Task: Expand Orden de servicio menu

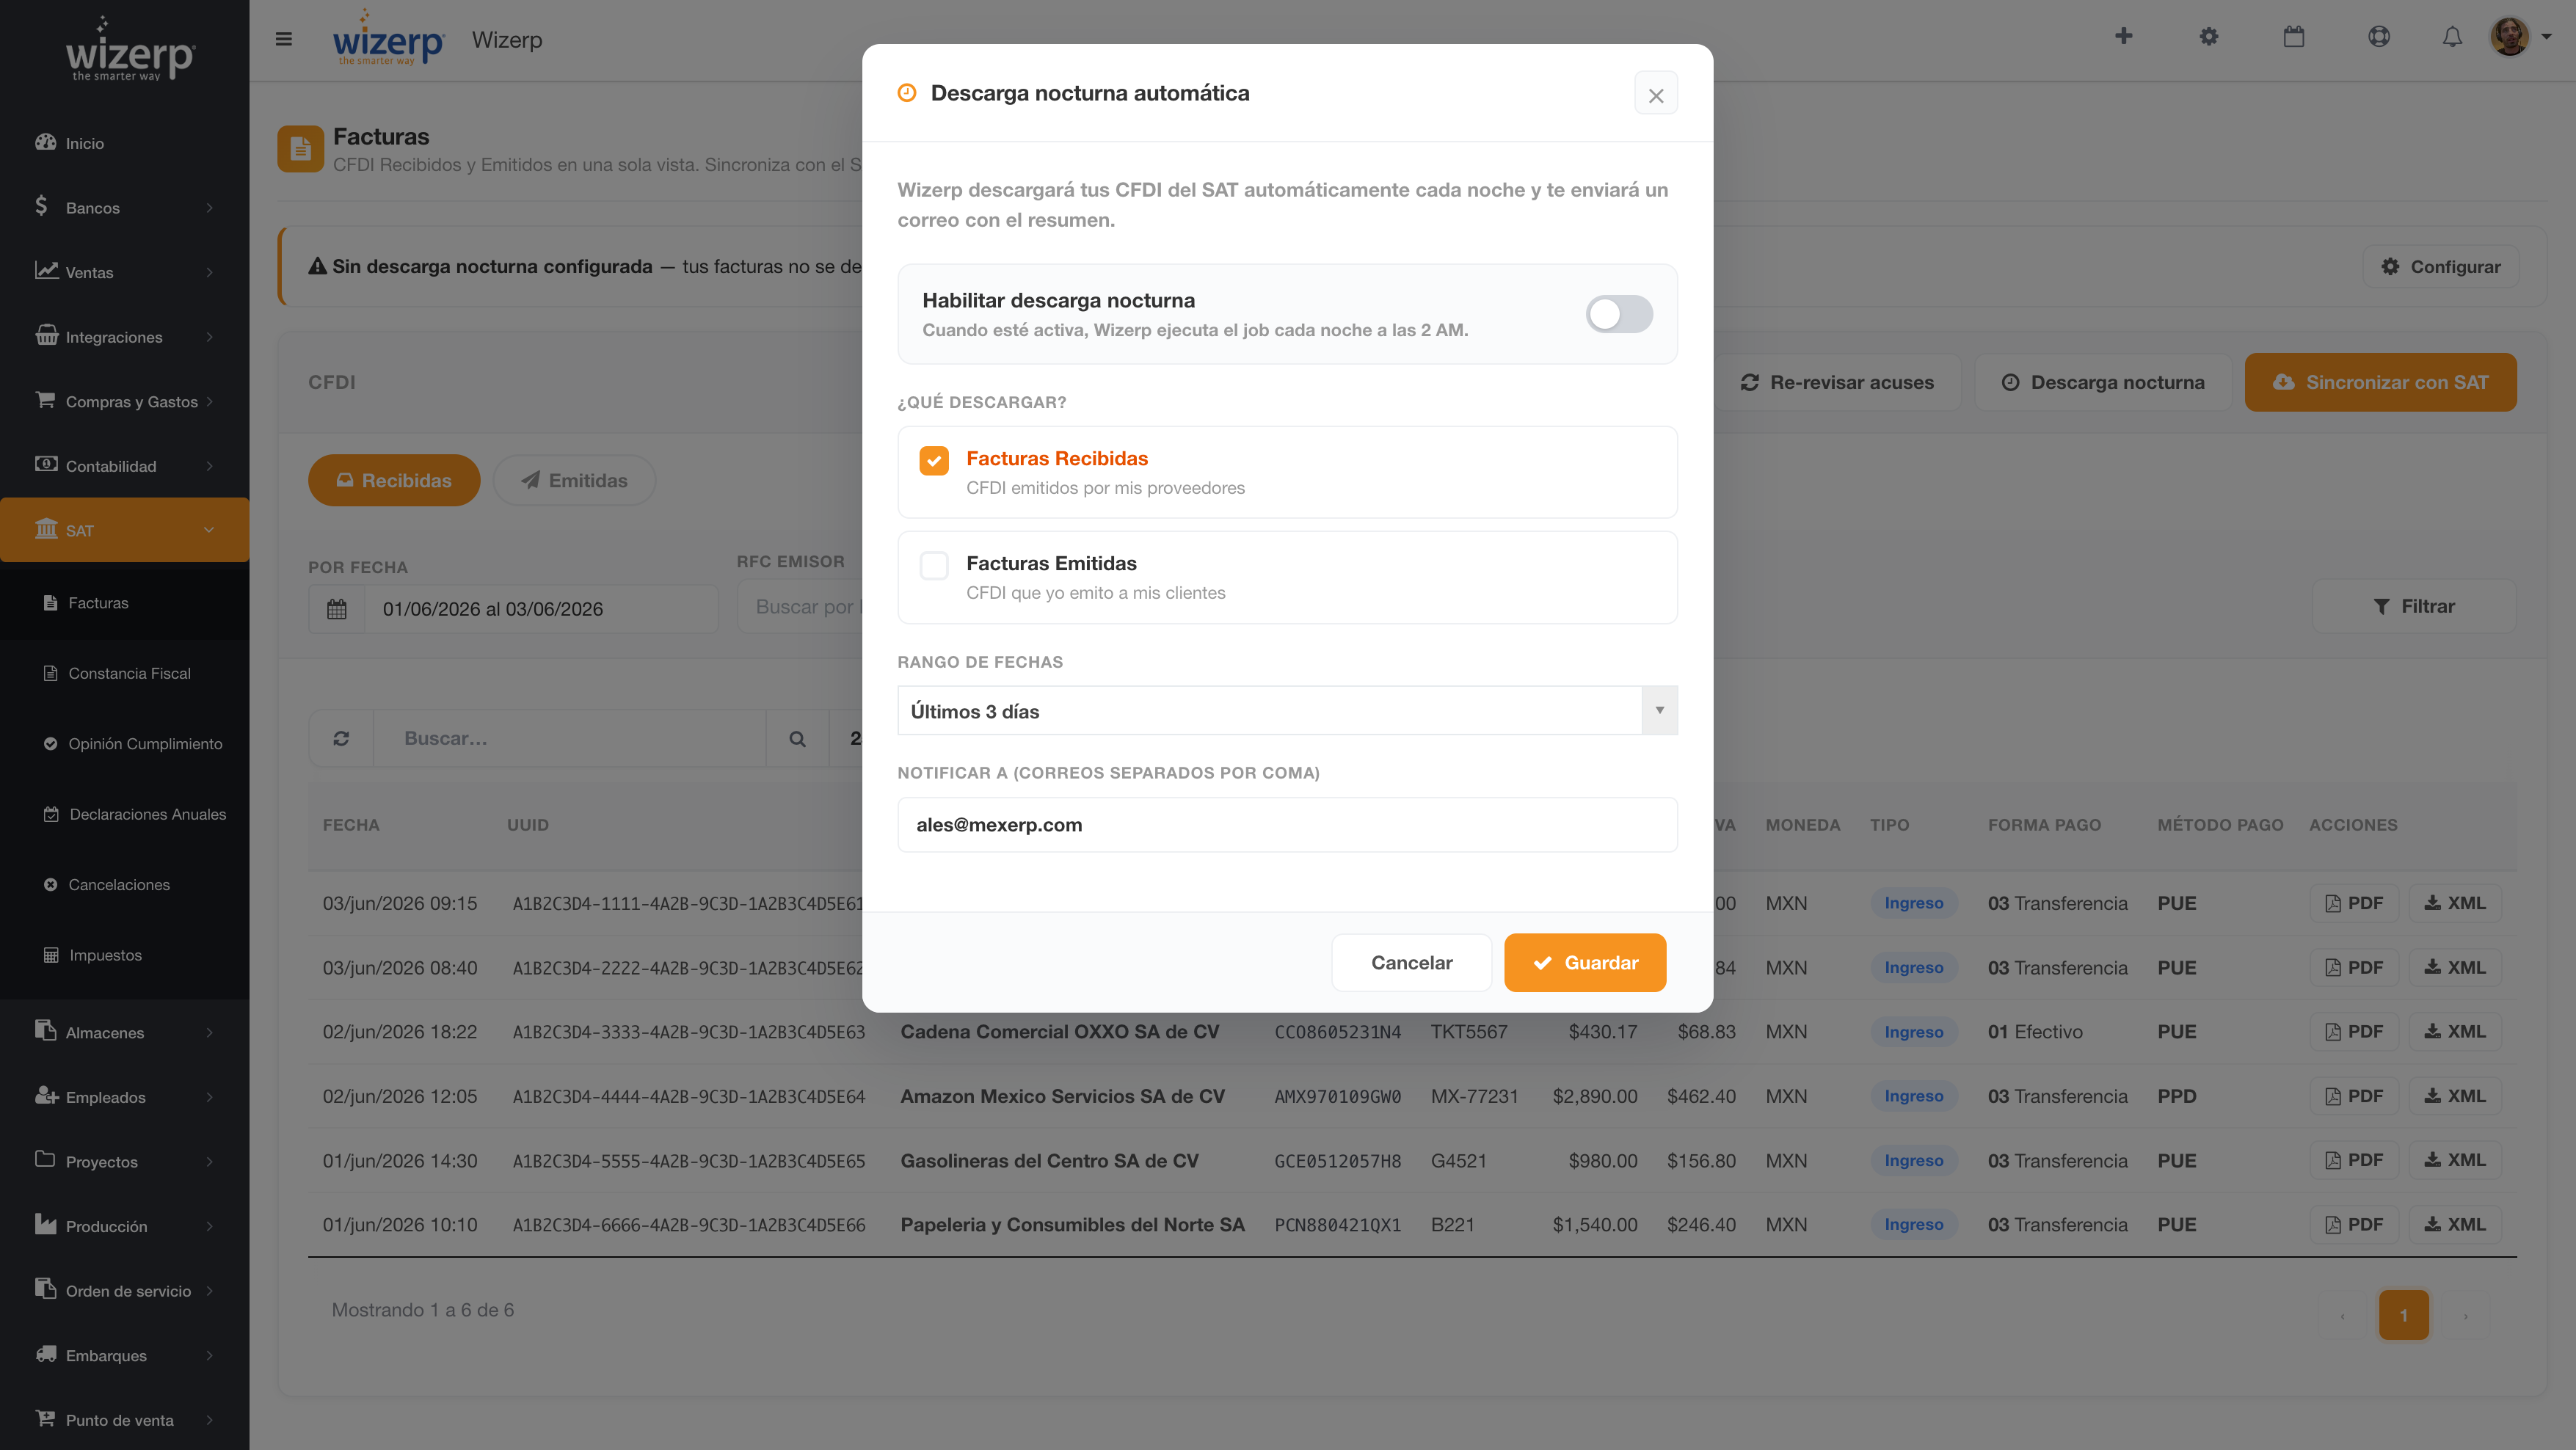Action: coord(124,1291)
